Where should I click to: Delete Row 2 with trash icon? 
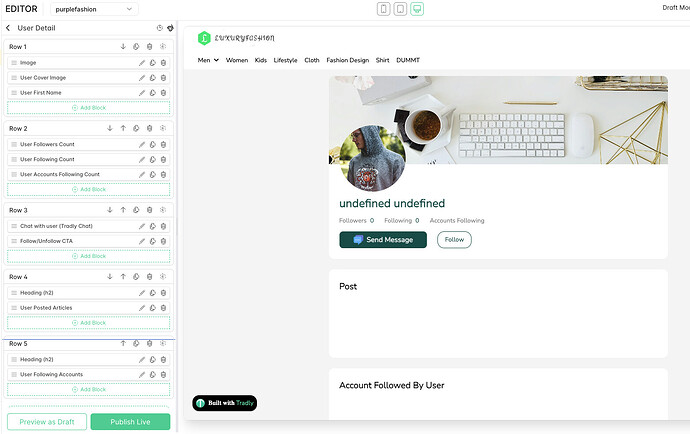(x=150, y=129)
